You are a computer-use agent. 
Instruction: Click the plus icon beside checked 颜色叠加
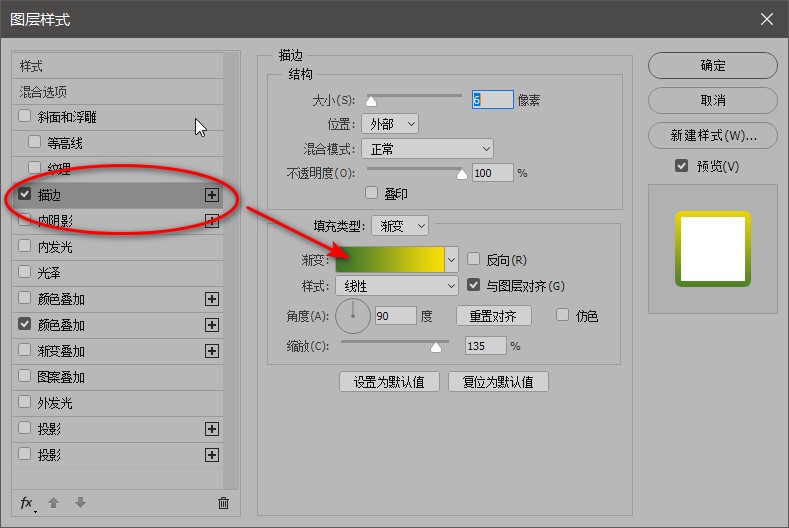(x=211, y=325)
